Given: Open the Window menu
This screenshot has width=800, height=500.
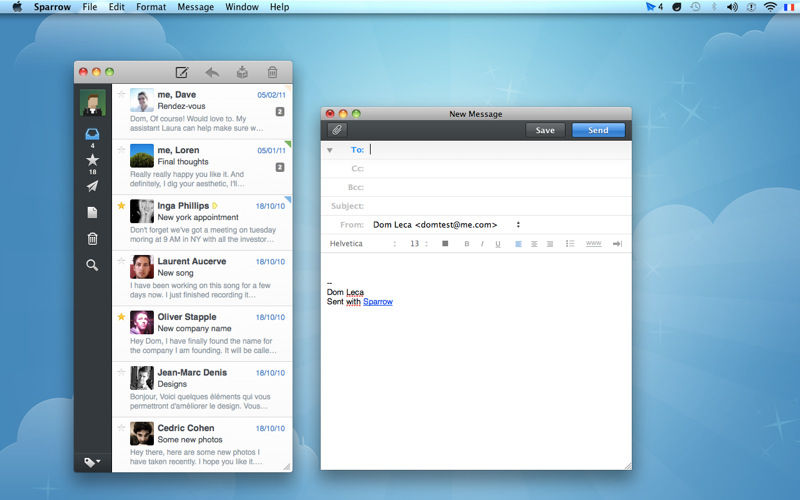Looking at the screenshot, I should pyautogui.click(x=242, y=7).
